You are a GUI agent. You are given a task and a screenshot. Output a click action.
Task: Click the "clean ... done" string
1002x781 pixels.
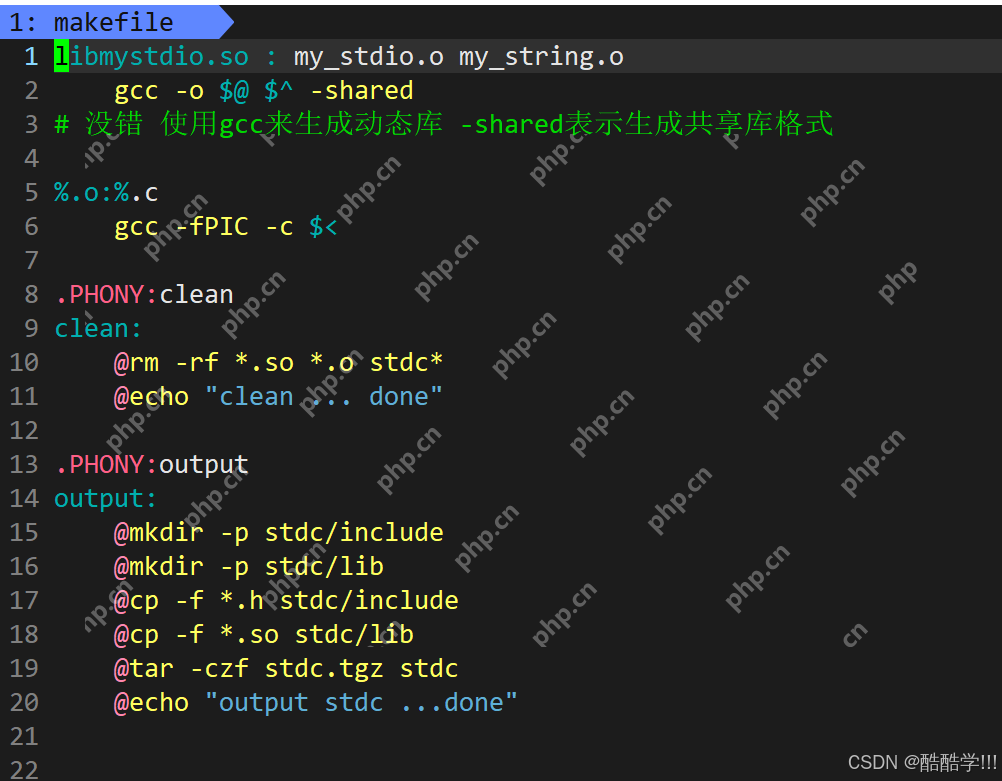point(324,396)
